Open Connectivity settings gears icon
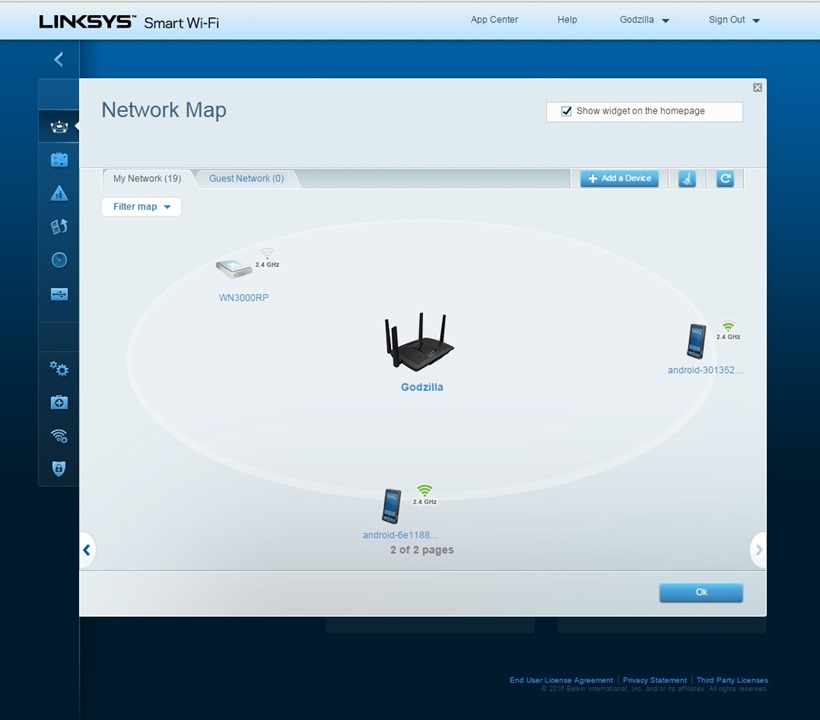Image resolution: width=820 pixels, height=720 pixels. [x=59, y=369]
